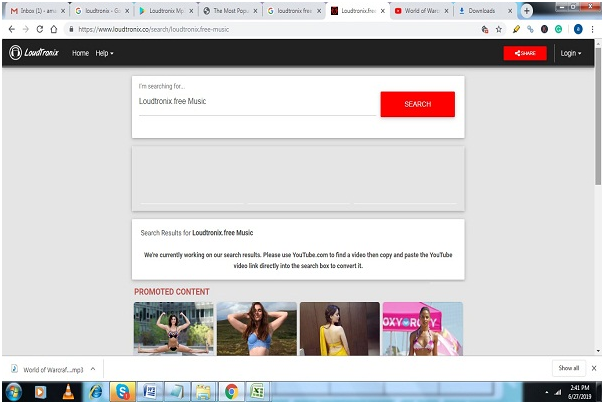Click the green Grammarly extension icon

[x=559, y=29]
